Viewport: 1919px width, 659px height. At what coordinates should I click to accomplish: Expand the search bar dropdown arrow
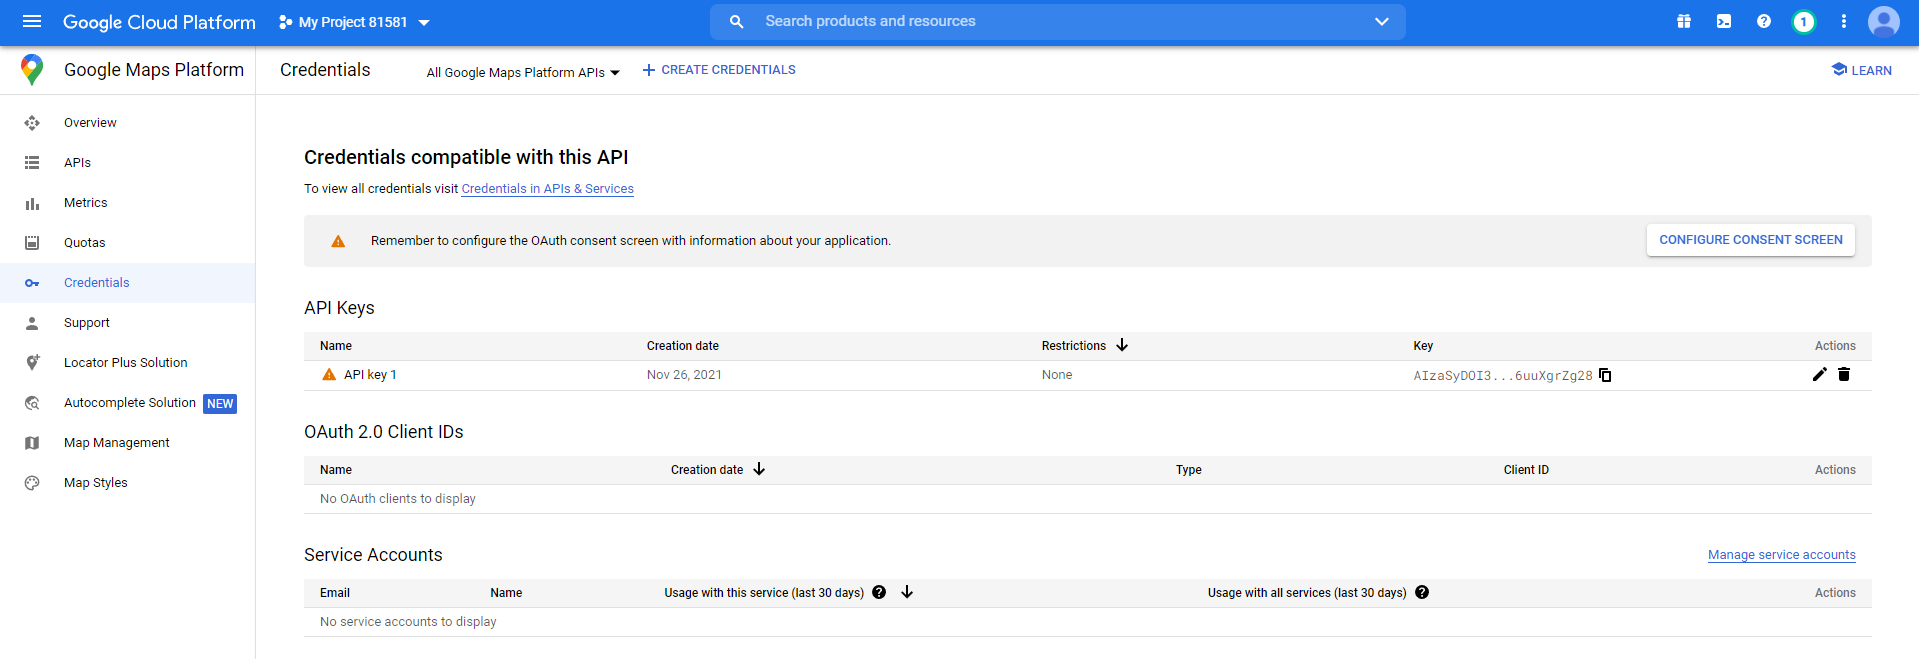coord(1381,21)
